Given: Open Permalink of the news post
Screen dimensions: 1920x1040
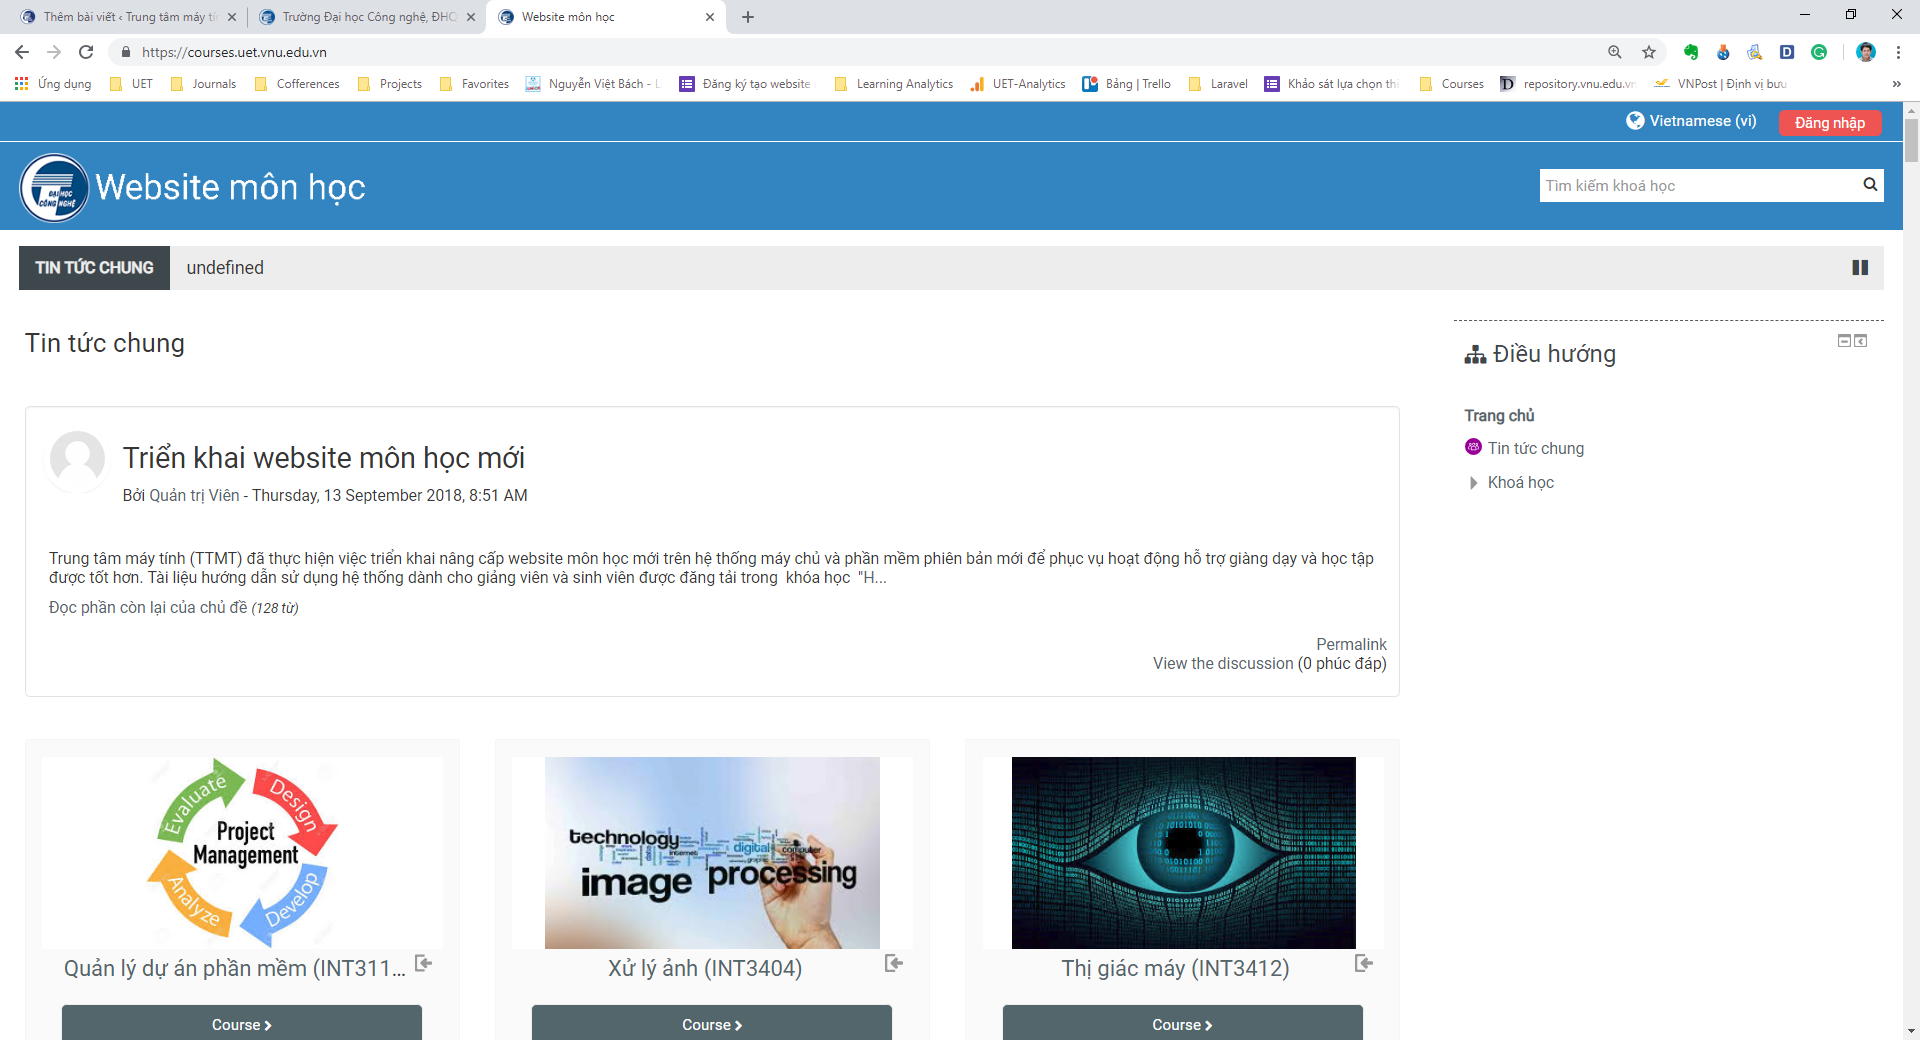Looking at the screenshot, I should [x=1351, y=644].
